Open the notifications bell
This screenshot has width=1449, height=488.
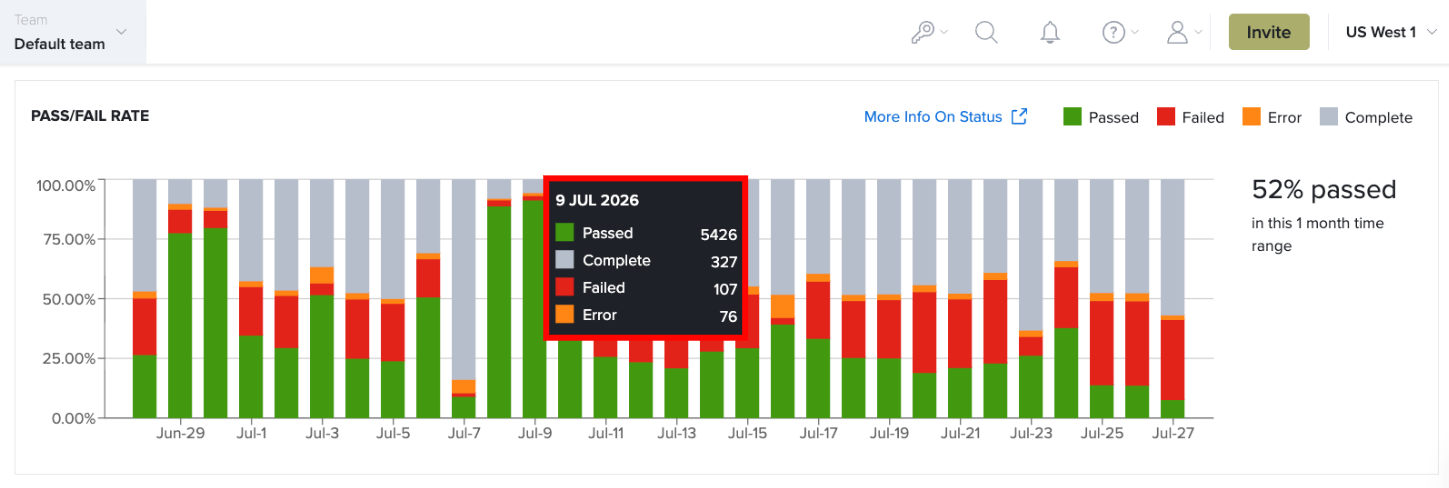[x=1049, y=32]
